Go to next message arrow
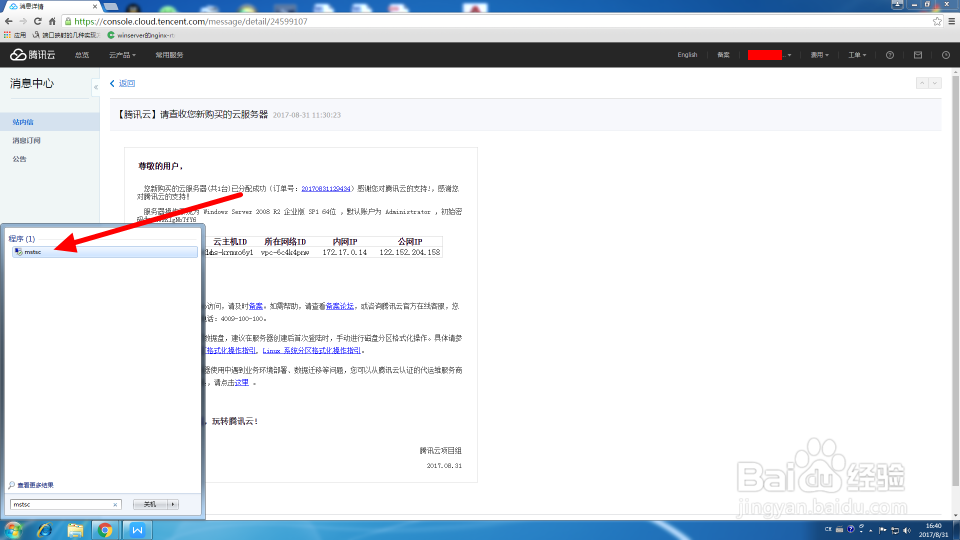The height and width of the screenshot is (540, 960). coord(935,83)
